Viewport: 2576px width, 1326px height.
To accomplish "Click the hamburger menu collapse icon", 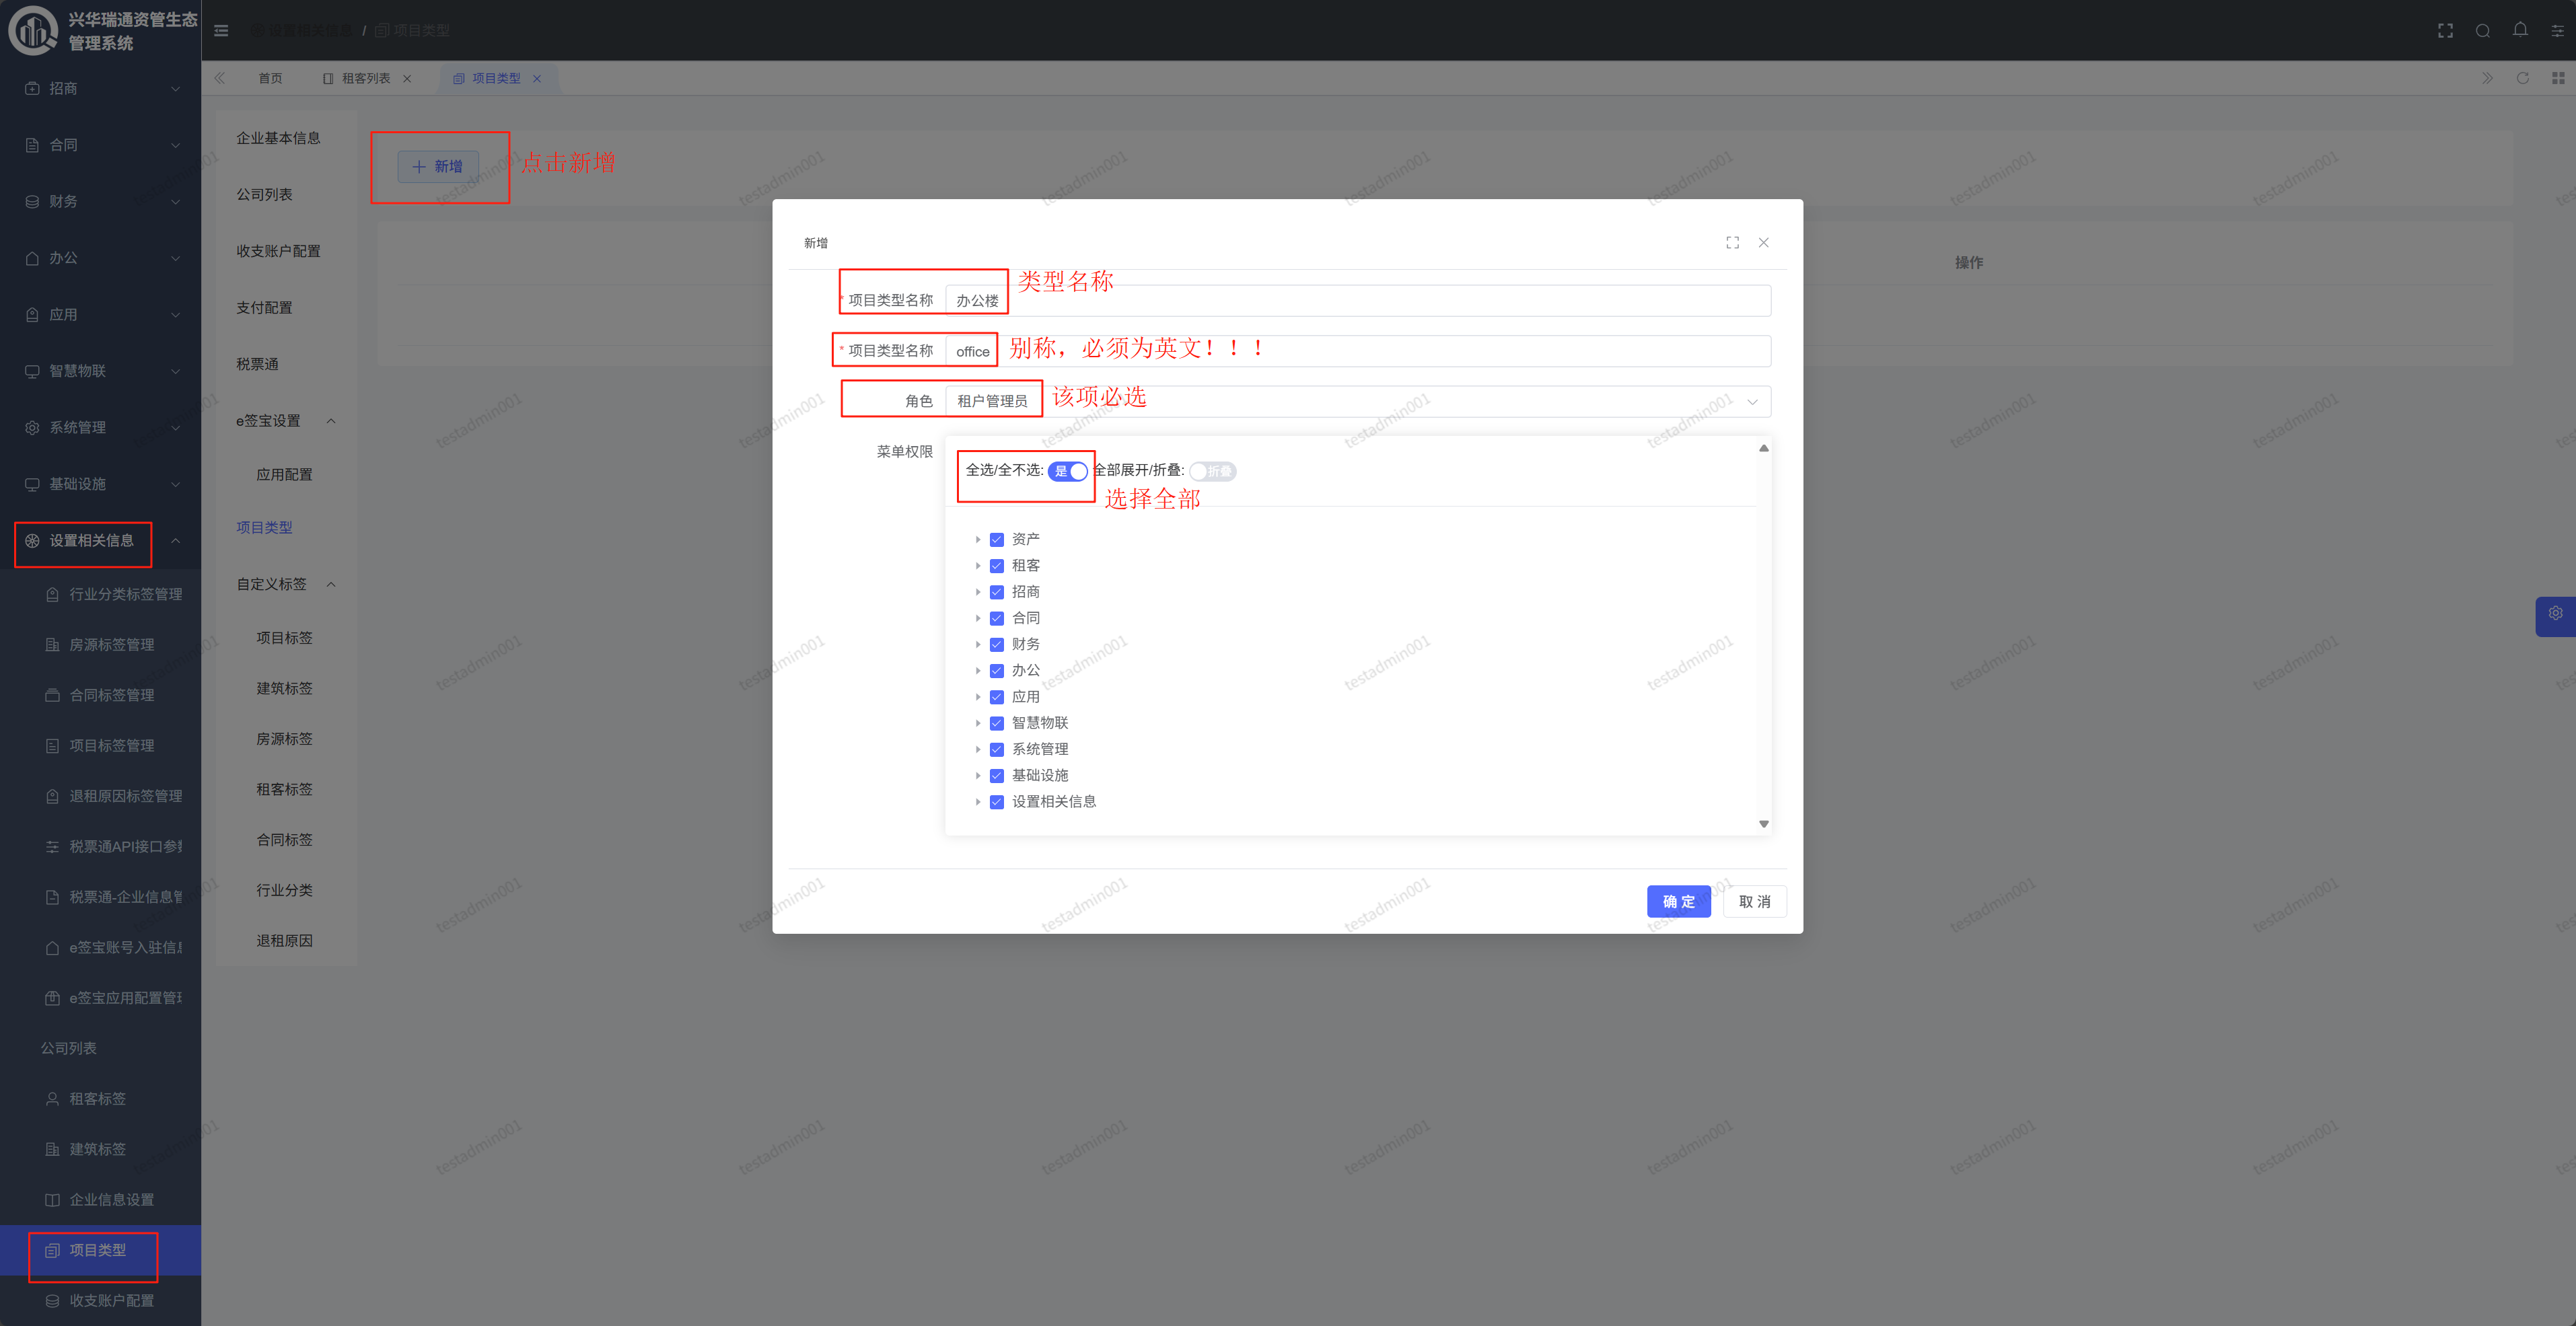I will point(221,31).
